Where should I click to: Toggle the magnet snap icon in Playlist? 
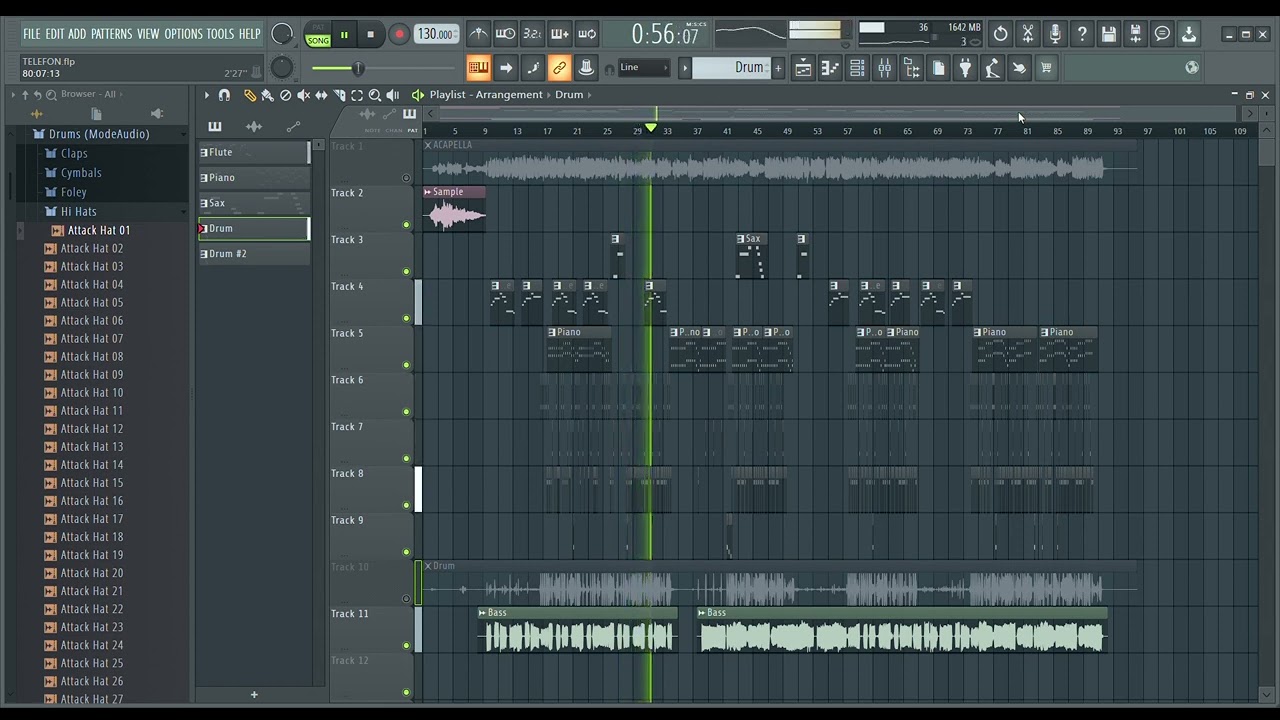(224, 95)
